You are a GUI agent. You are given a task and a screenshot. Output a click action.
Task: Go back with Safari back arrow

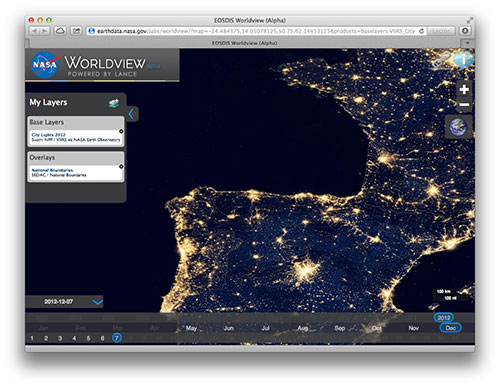click(x=34, y=31)
